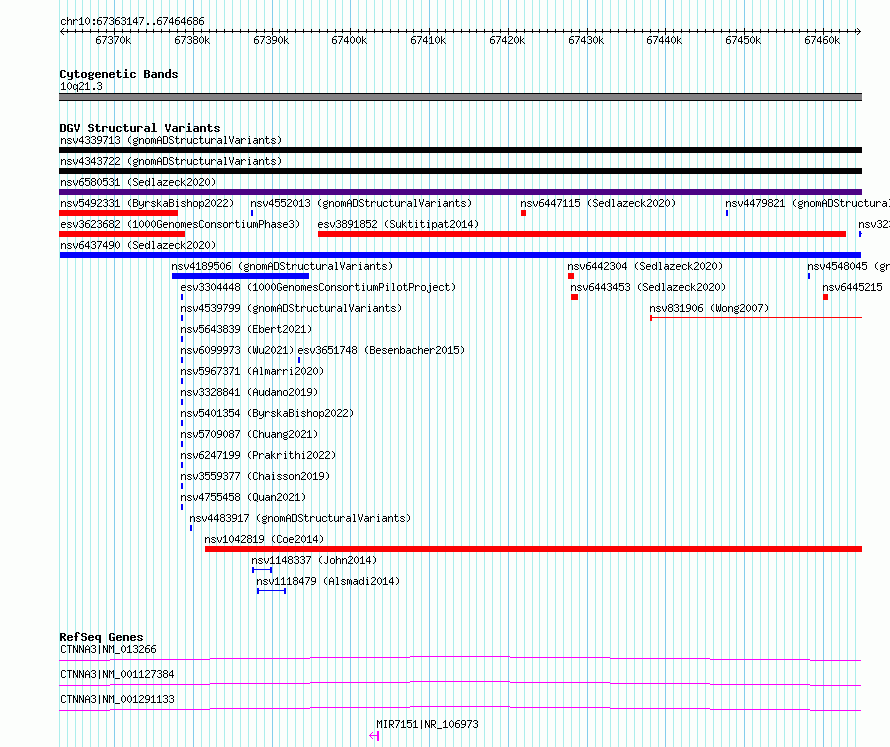The height and width of the screenshot is (747, 890).
Task: Select nsv1118479 blue interval glyph
Action: click(271, 591)
